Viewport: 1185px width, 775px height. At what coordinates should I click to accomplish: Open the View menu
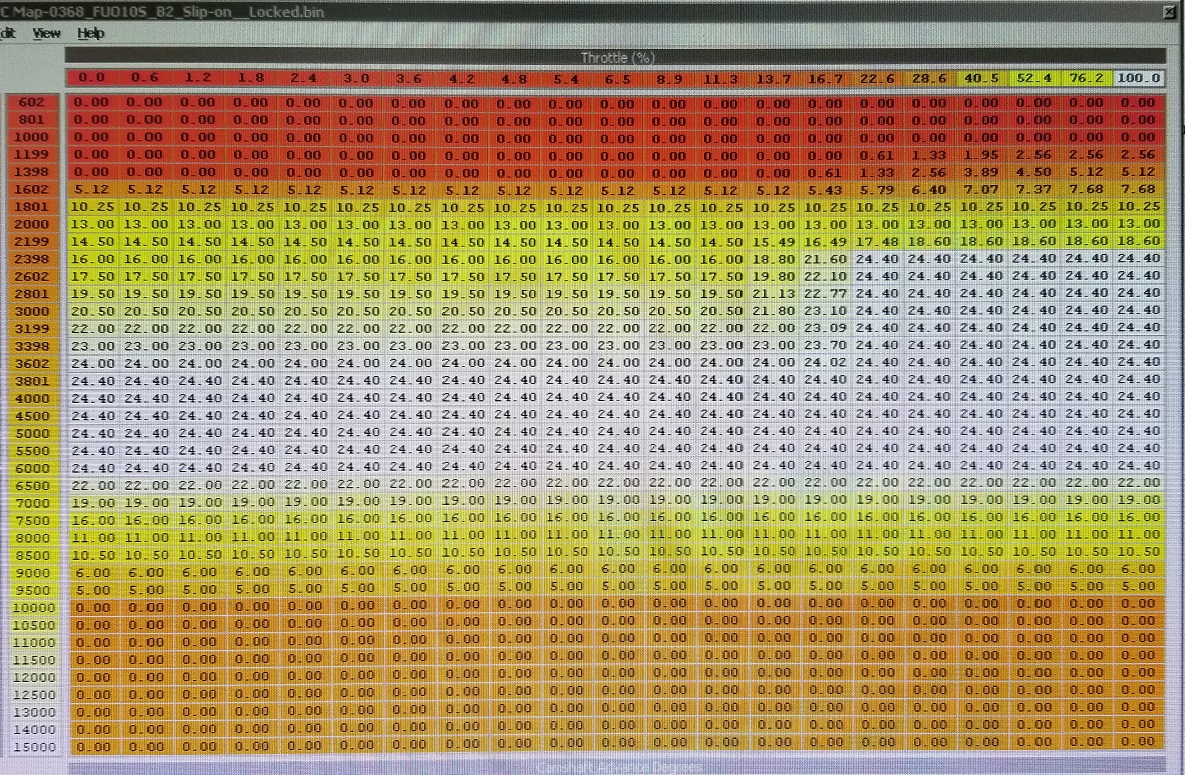pyautogui.click(x=46, y=32)
